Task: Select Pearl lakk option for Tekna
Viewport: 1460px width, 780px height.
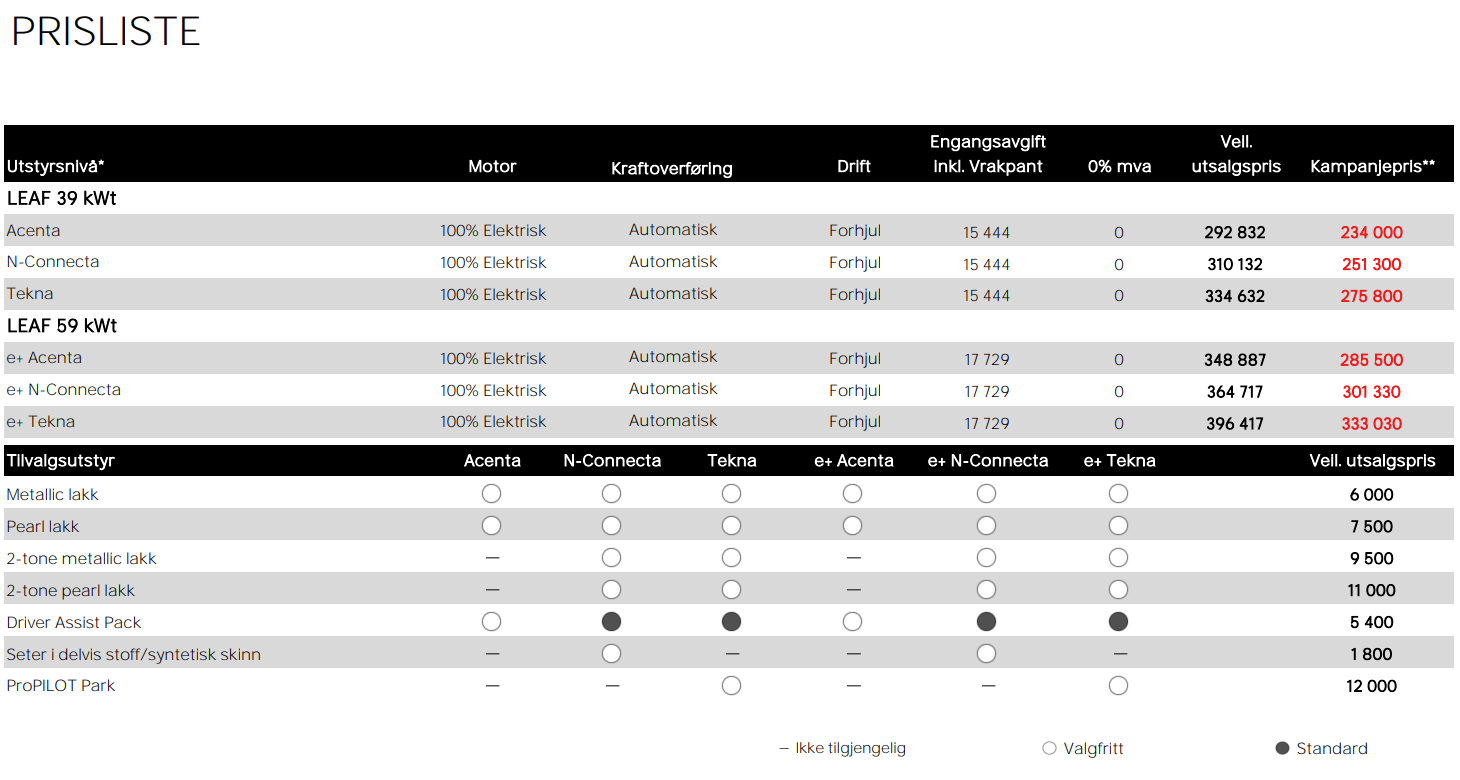Action: (x=732, y=526)
